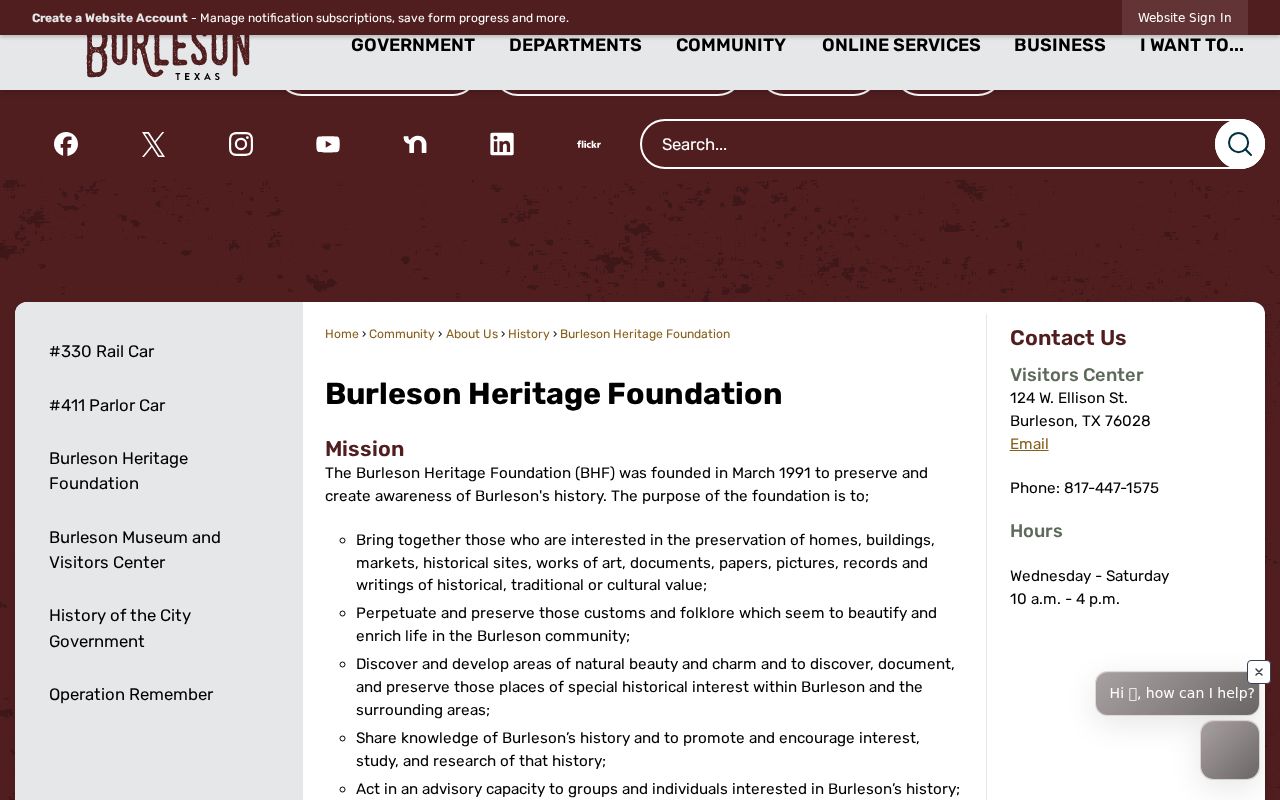The width and height of the screenshot is (1280, 800).
Task: Open Burleson Museum and Visitors Center link
Action: click(x=135, y=550)
